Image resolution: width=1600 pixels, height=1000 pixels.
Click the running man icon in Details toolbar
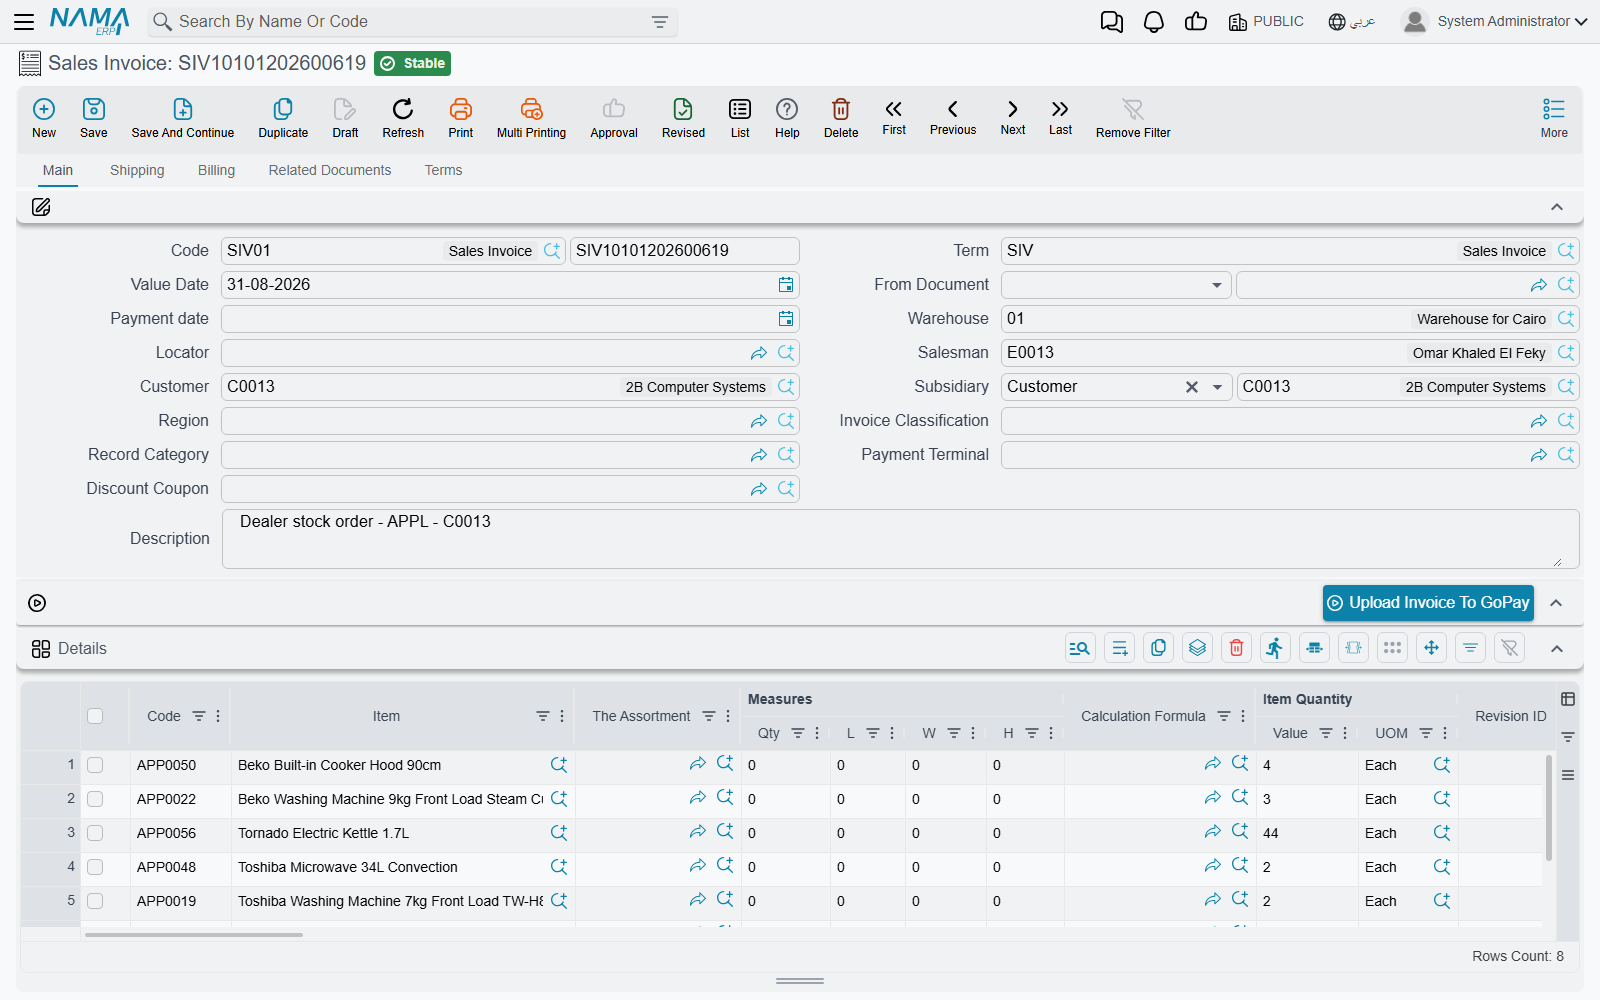(x=1275, y=648)
